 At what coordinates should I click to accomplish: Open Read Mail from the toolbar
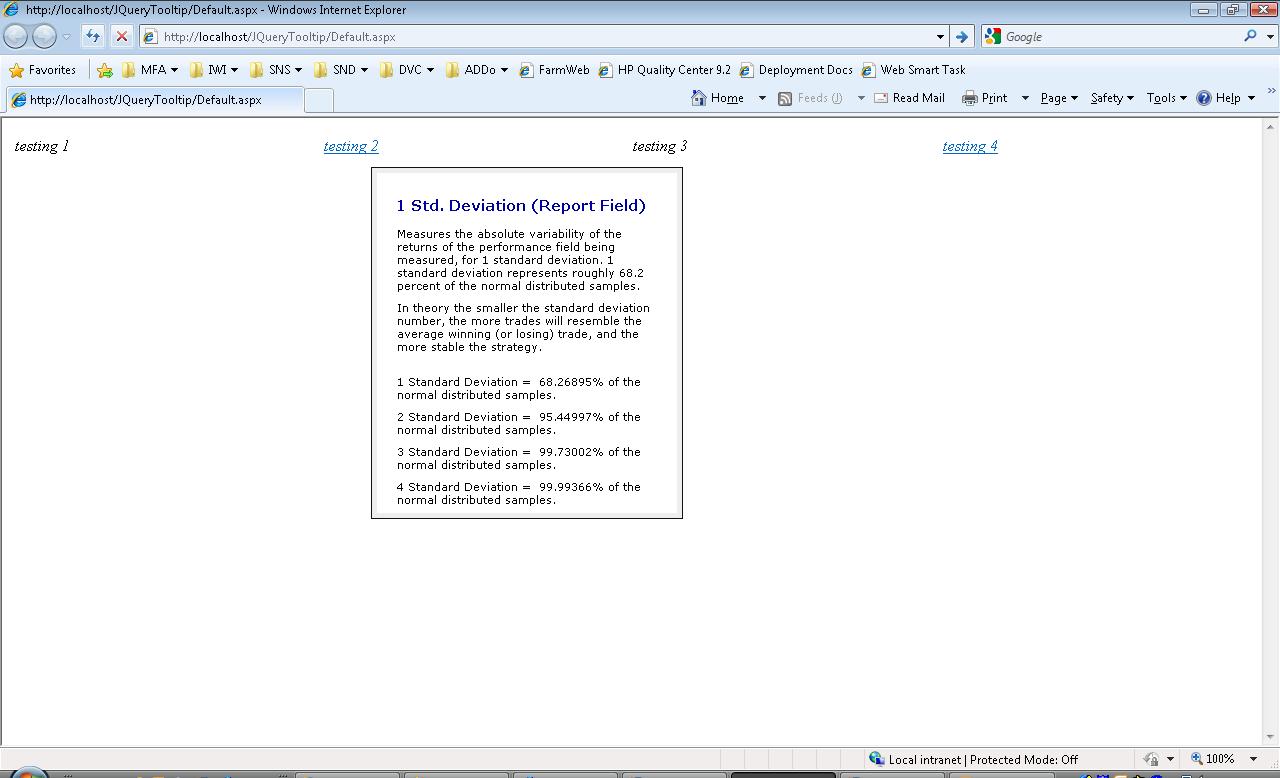(909, 98)
